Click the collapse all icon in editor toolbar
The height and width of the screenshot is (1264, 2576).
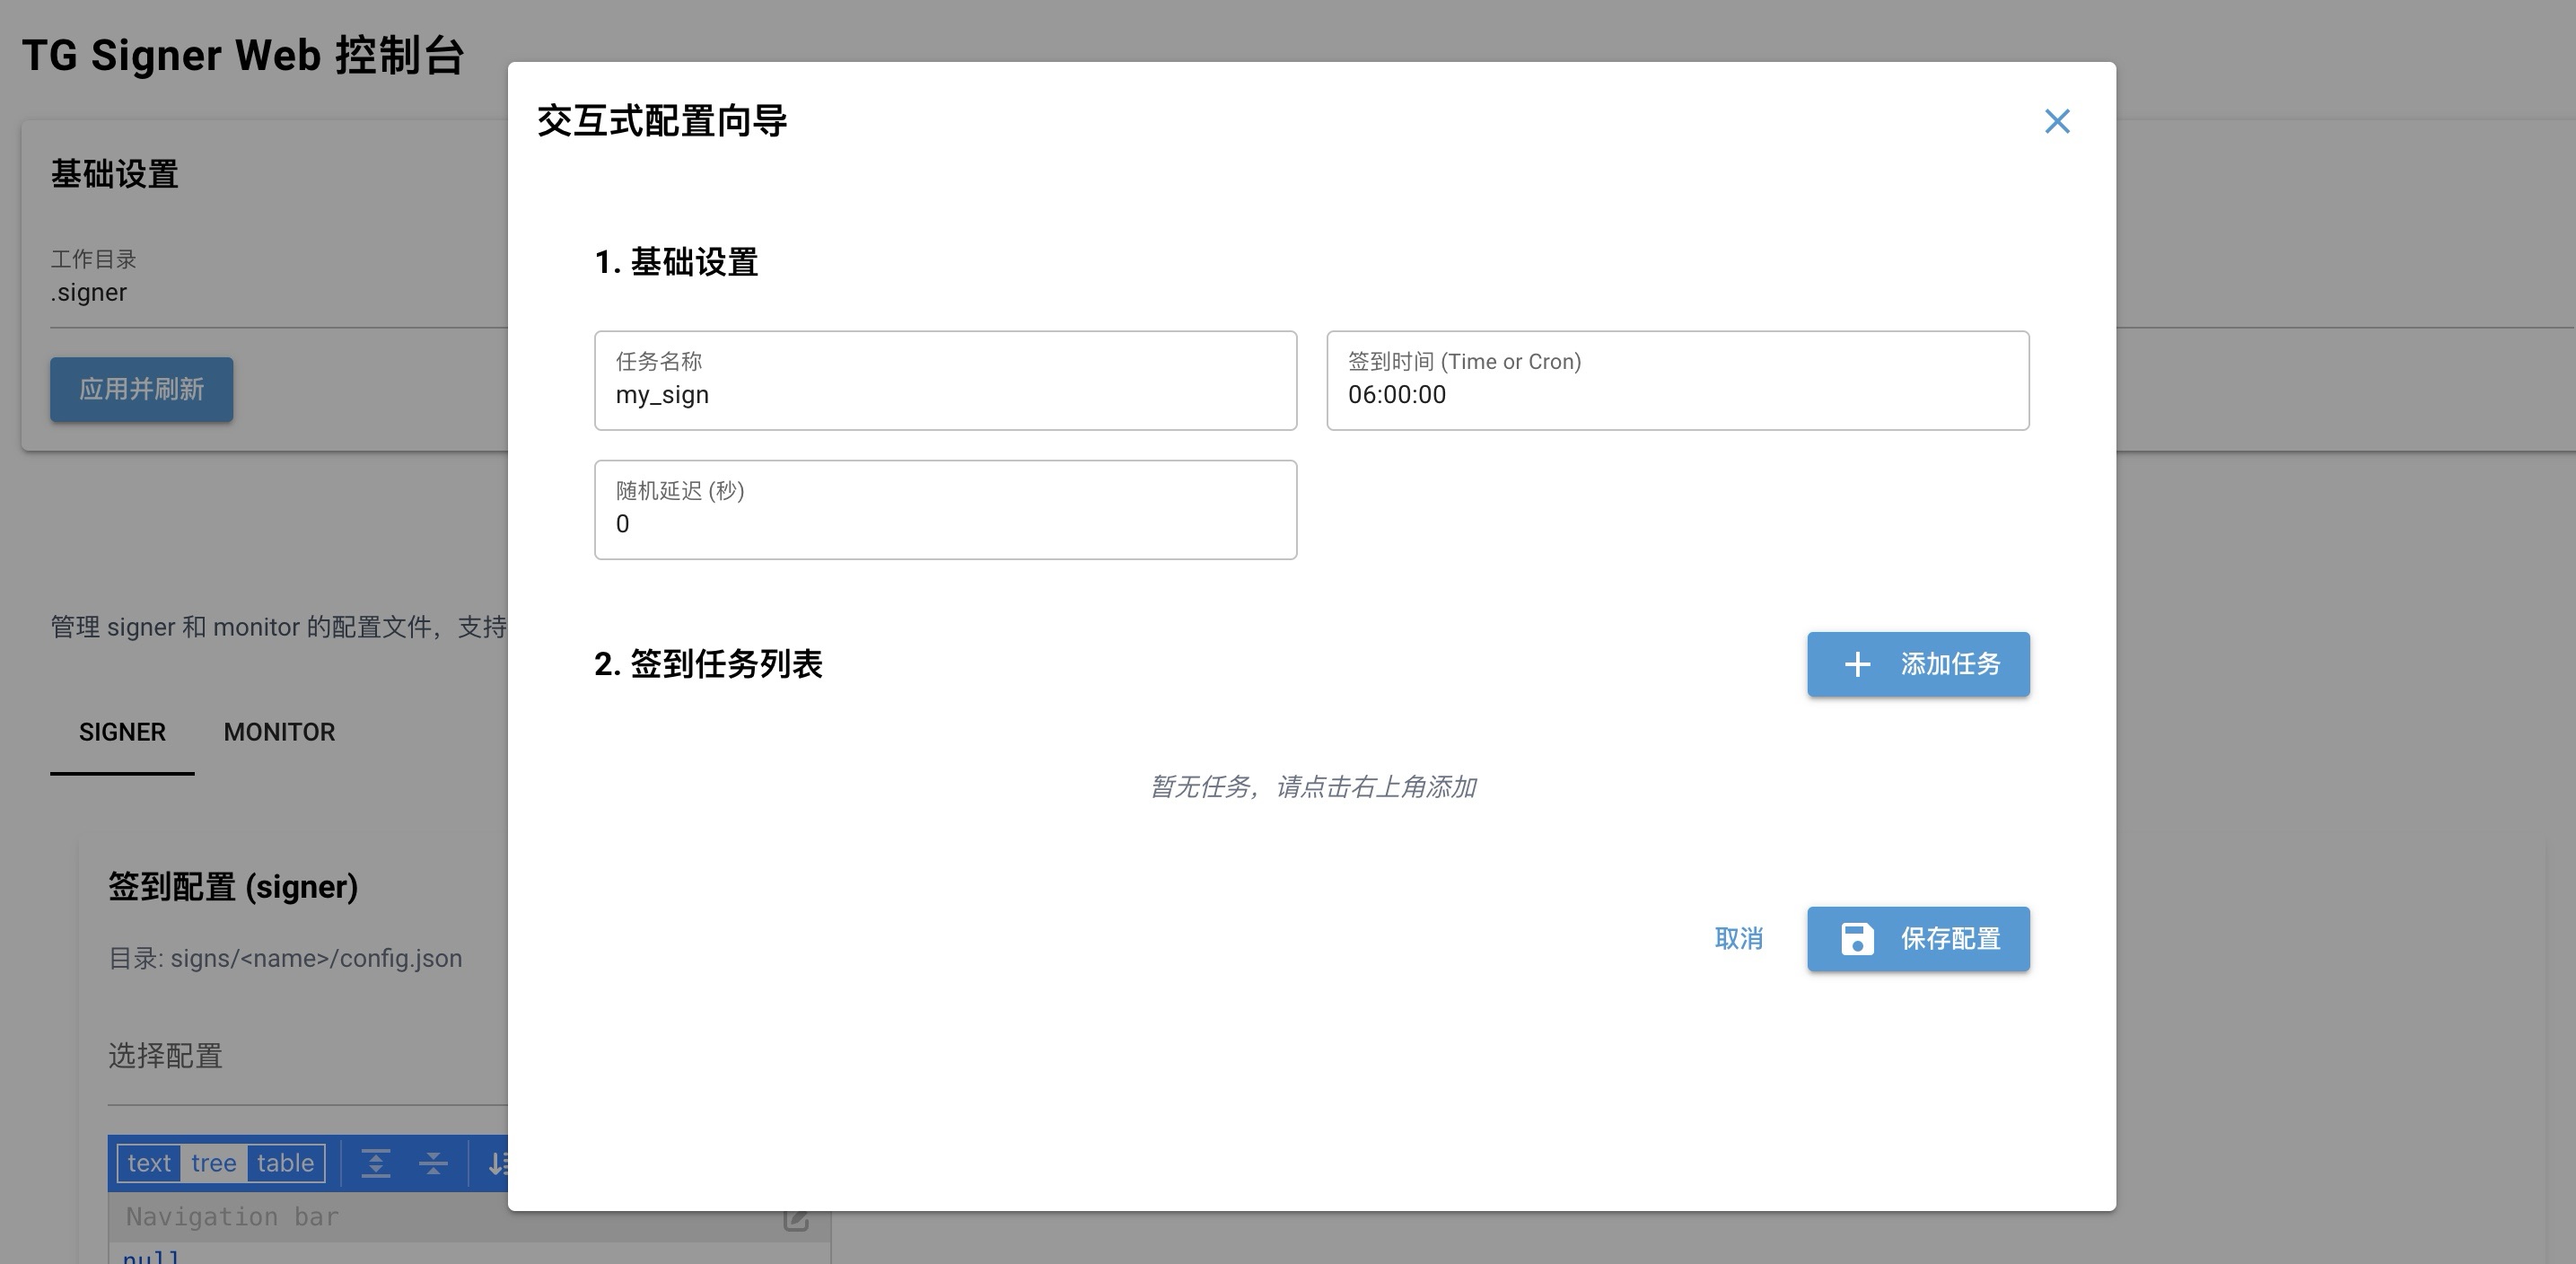tap(433, 1163)
